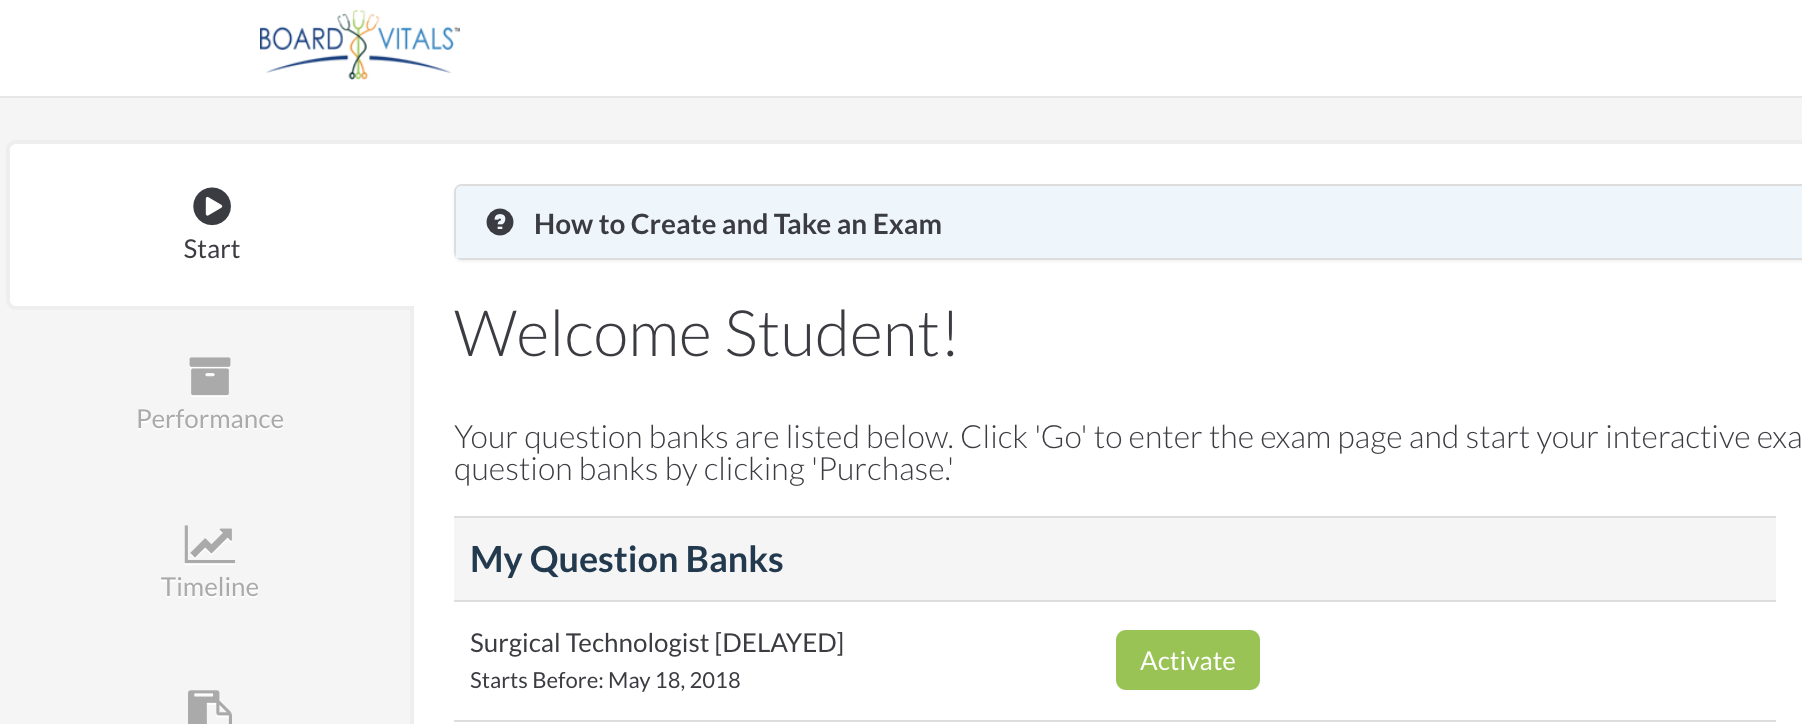Click the Starts Before May 18, 2018 text
Image resolution: width=1802 pixels, height=724 pixels.
pyautogui.click(x=605, y=681)
